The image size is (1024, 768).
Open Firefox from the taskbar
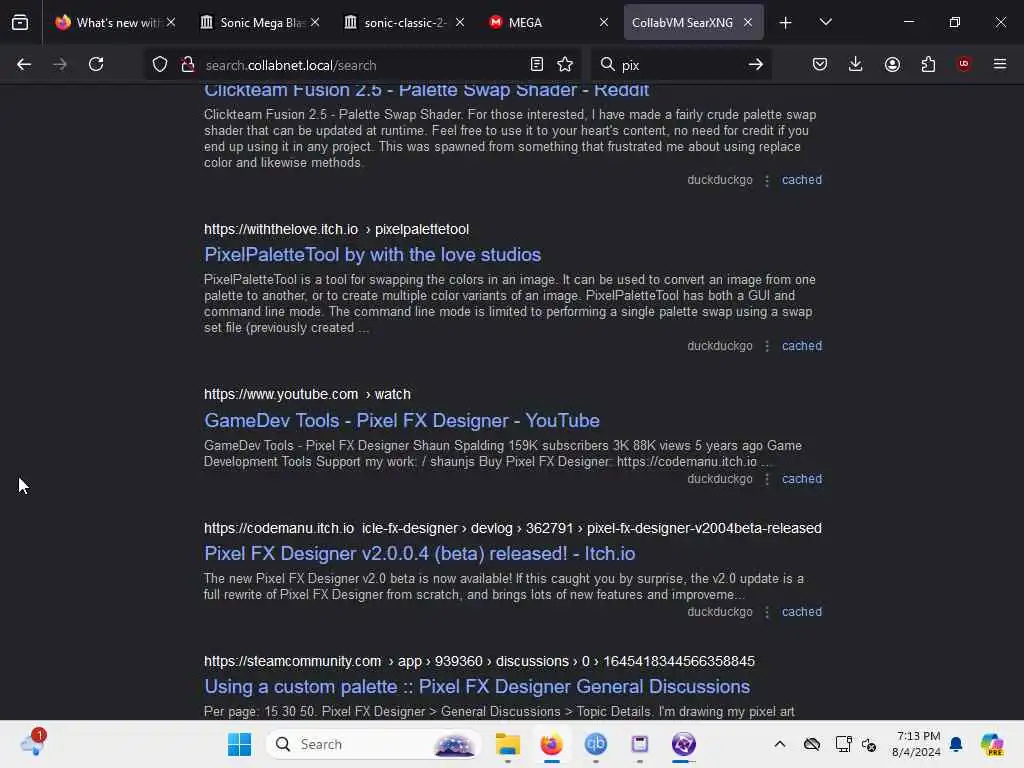click(552, 744)
